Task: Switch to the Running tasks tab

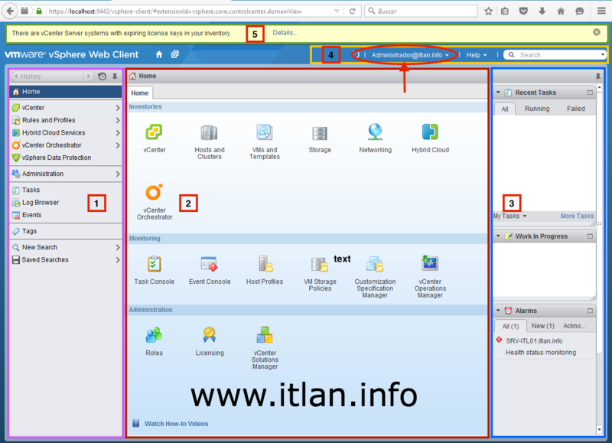Action: (537, 108)
